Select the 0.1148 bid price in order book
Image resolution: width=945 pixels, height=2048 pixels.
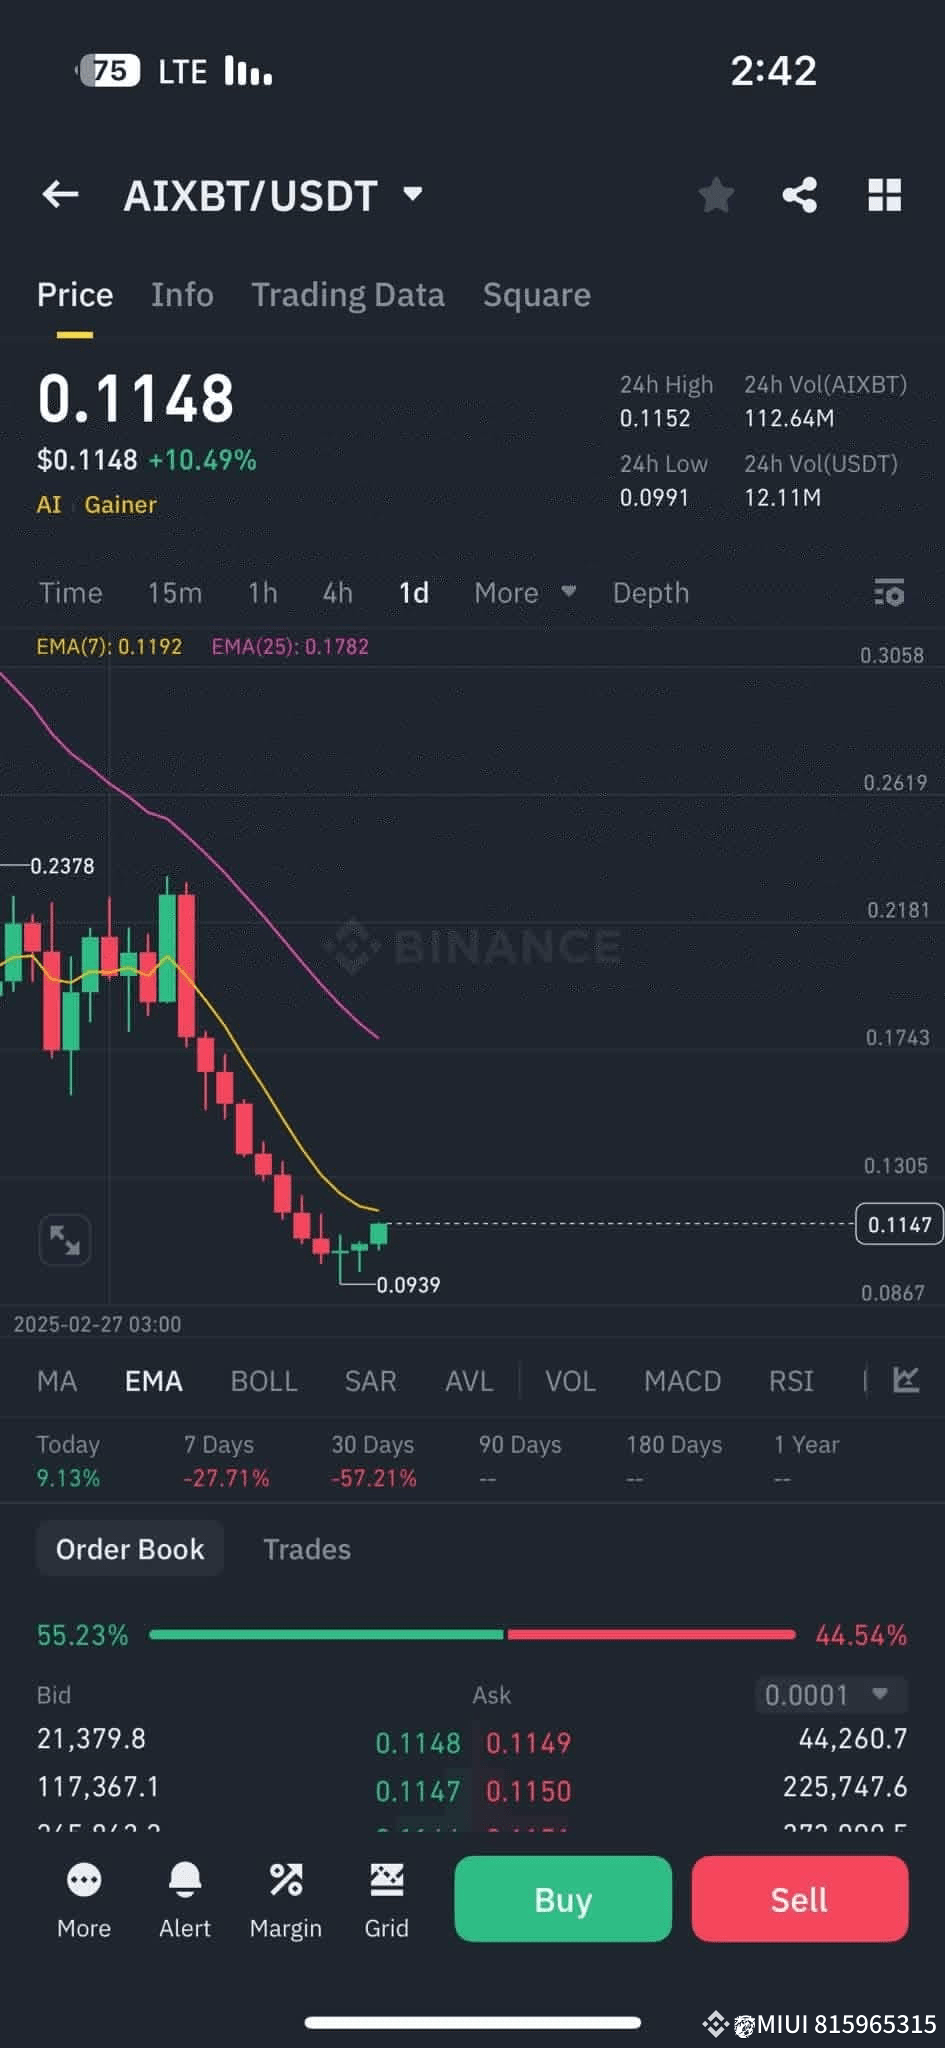click(x=418, y=1741)
